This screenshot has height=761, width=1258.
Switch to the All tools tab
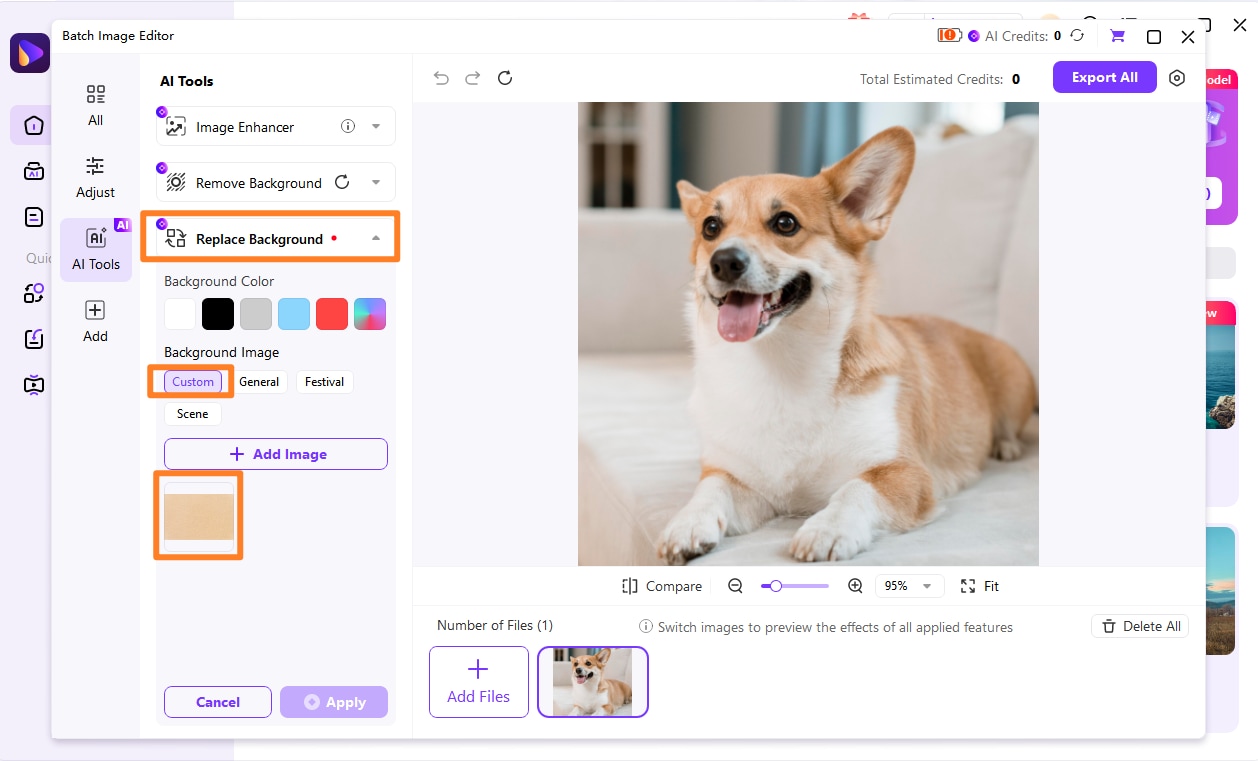(x=95, y=105)
